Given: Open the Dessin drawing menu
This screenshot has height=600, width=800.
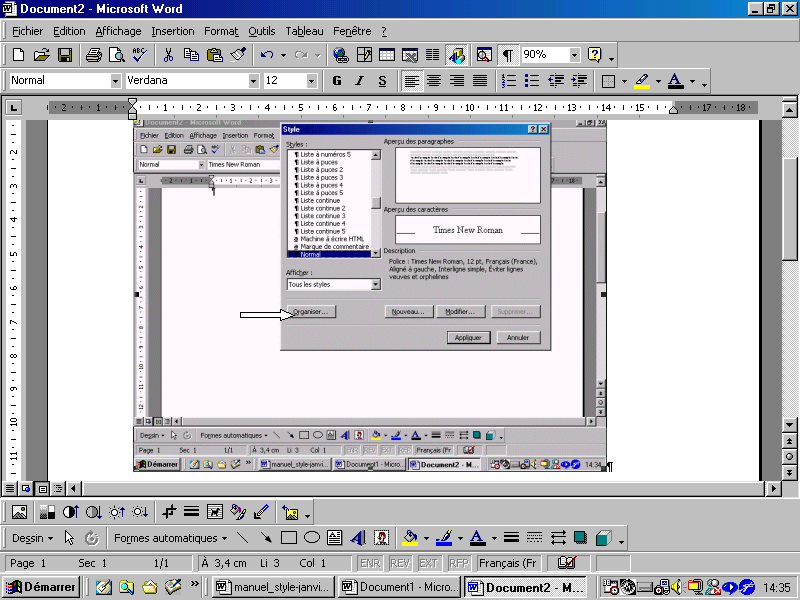Looking at the screenshot, I should point(33,538).
